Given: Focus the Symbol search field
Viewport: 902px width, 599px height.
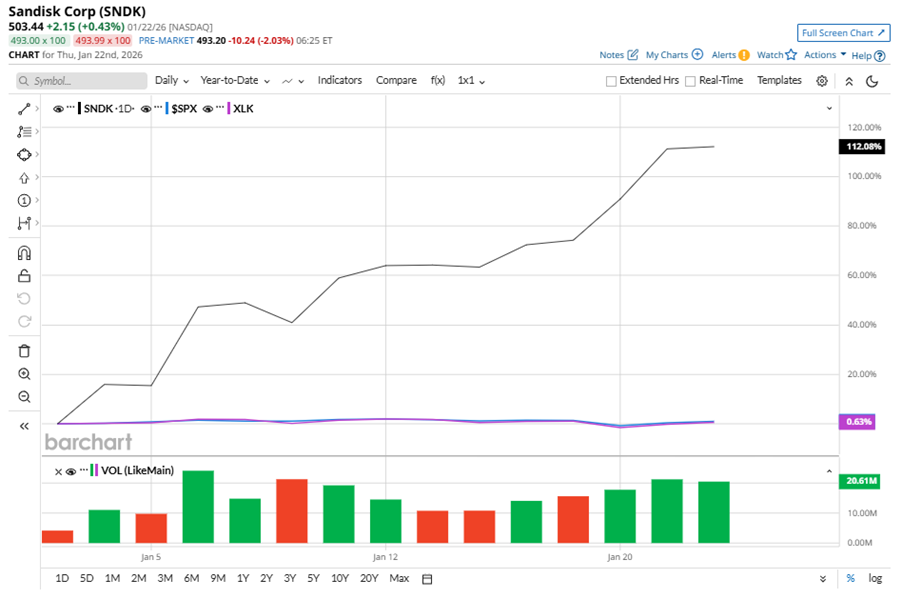Looking at the screenshot, I should (82, 81).
